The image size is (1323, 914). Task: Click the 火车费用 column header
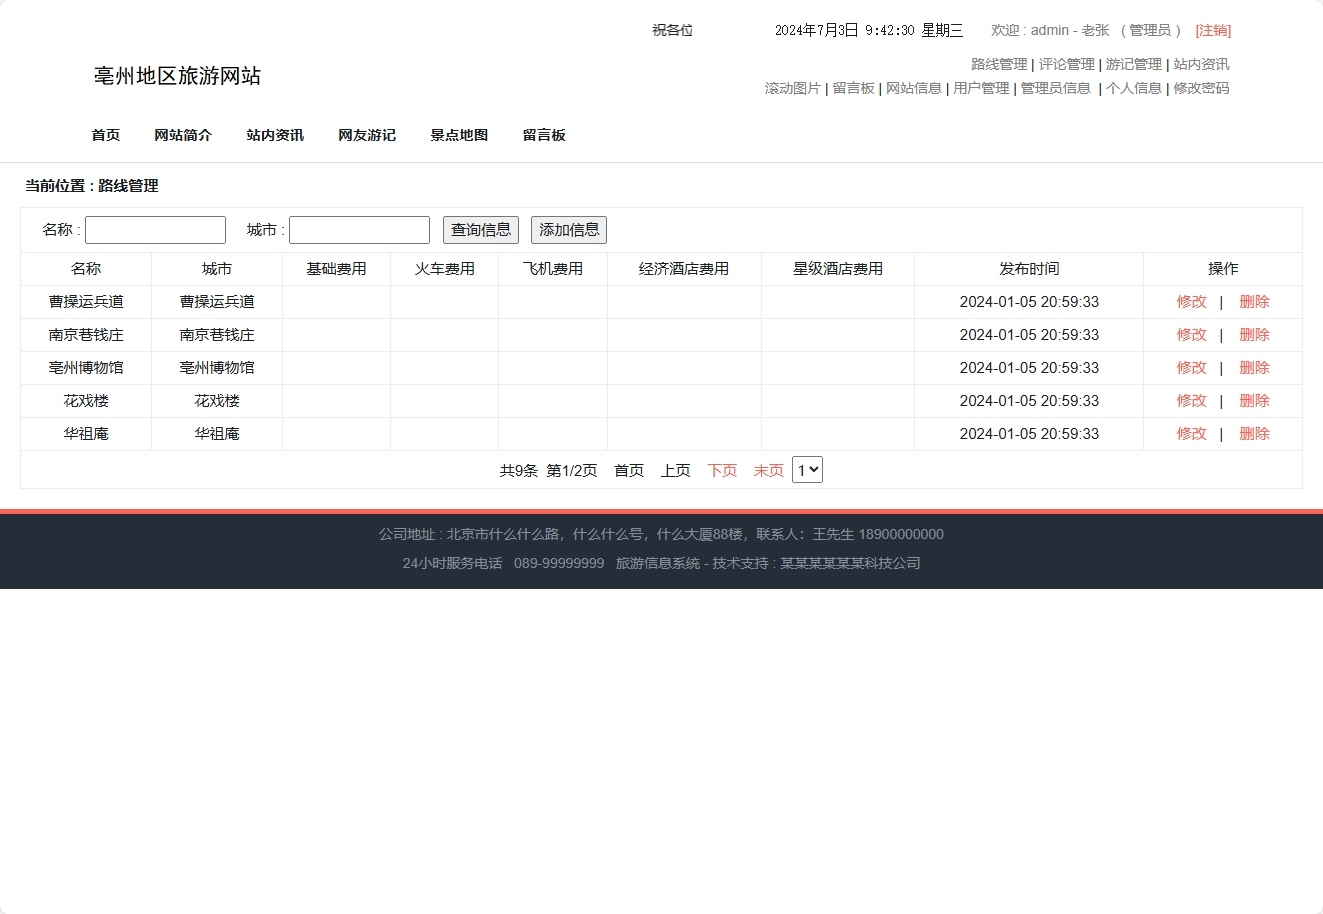445,269
